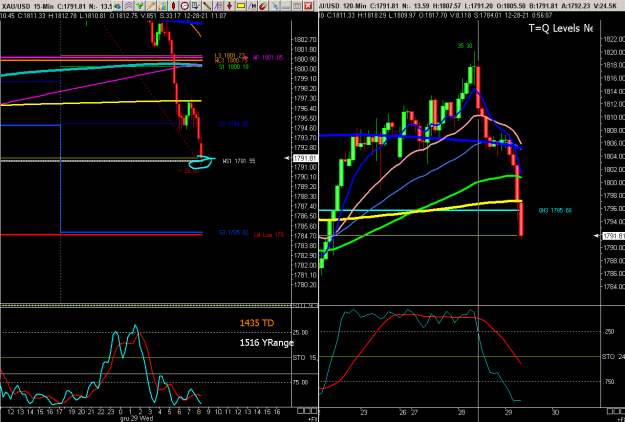Click current price tag 1791.81 on 15-Min axis
The width and height of the screenshot is (625, 422).
coord(305,158)
